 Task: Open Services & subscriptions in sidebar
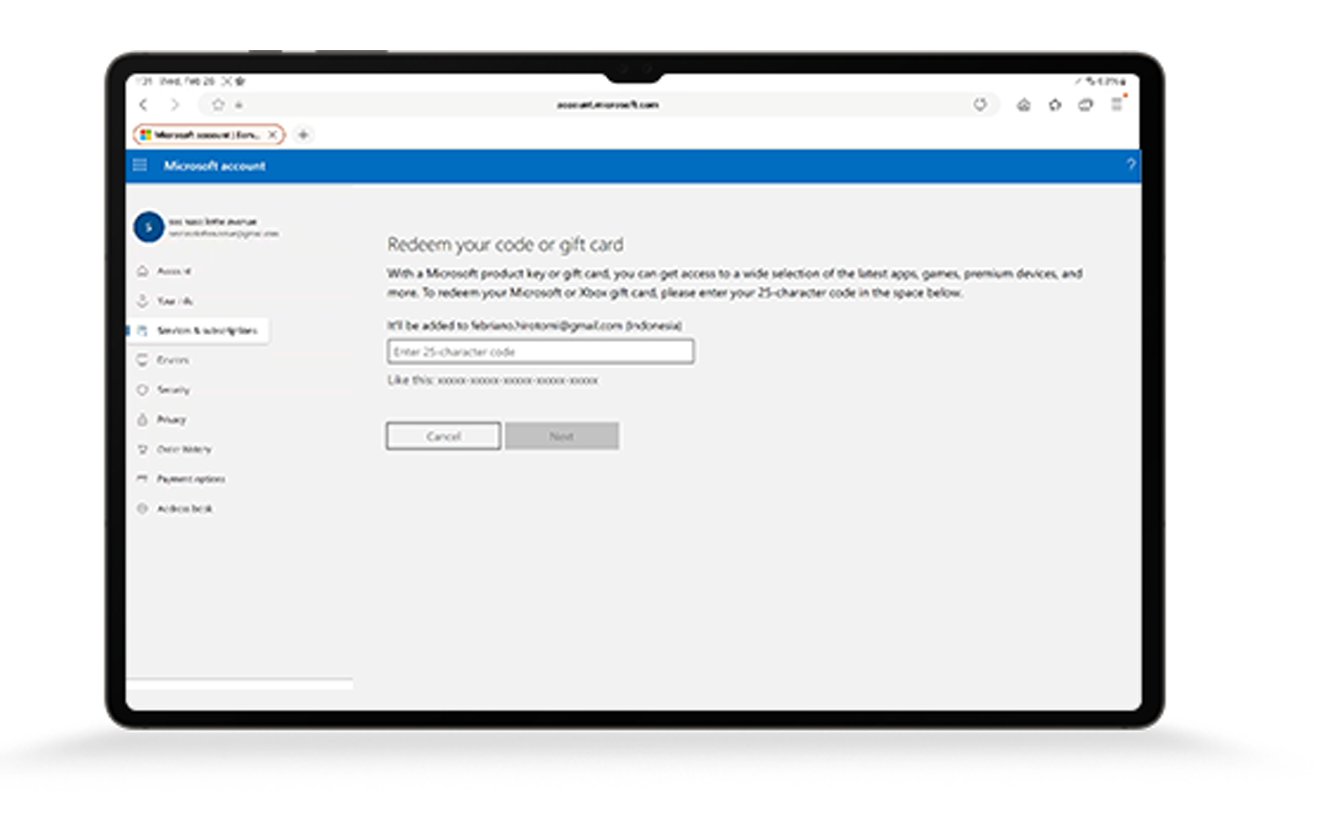tap(205, 331)
